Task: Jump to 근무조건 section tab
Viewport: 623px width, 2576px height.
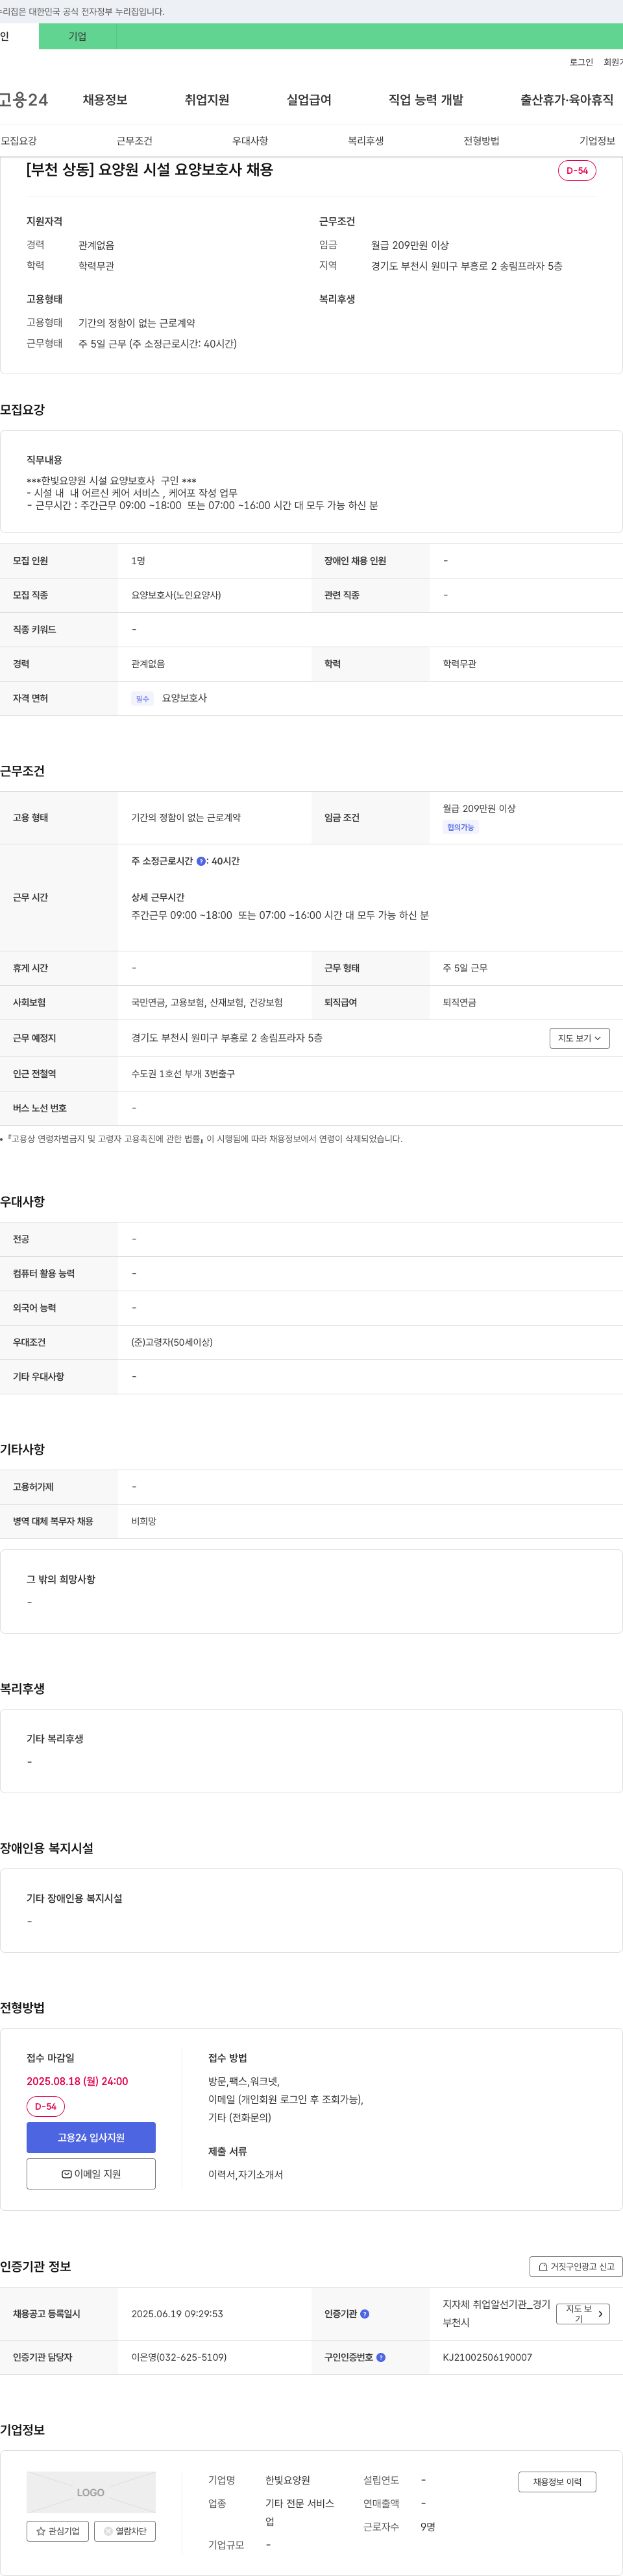Action: click(x=134, y=141)
